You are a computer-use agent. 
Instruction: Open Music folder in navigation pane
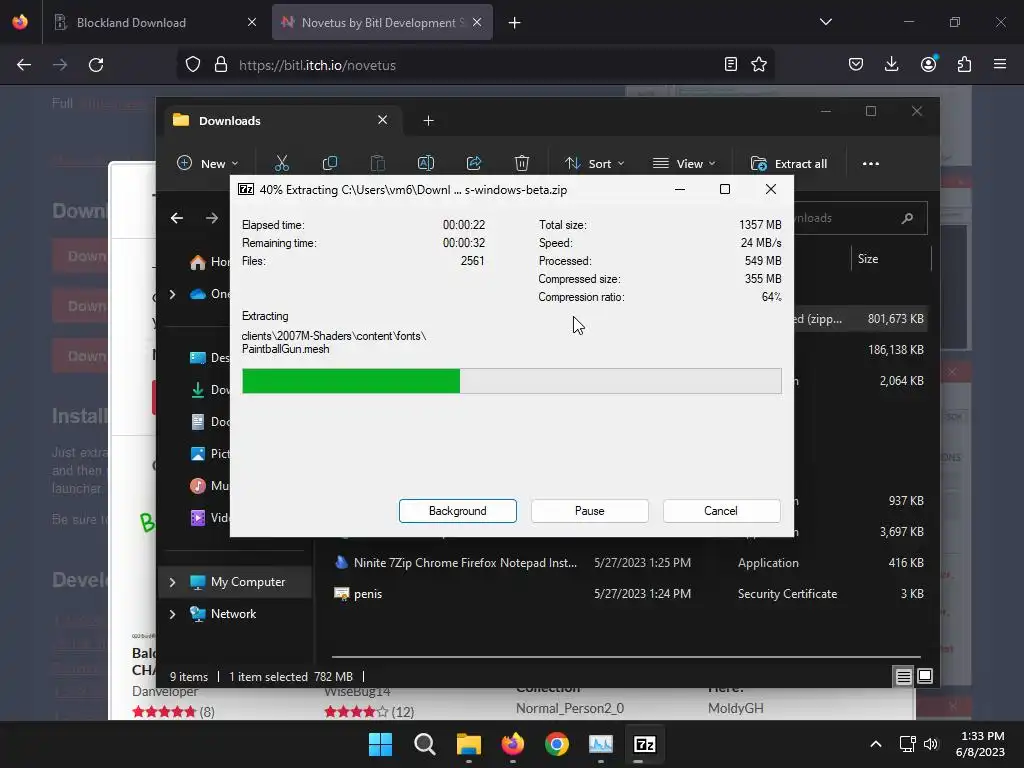click(210, 486)
